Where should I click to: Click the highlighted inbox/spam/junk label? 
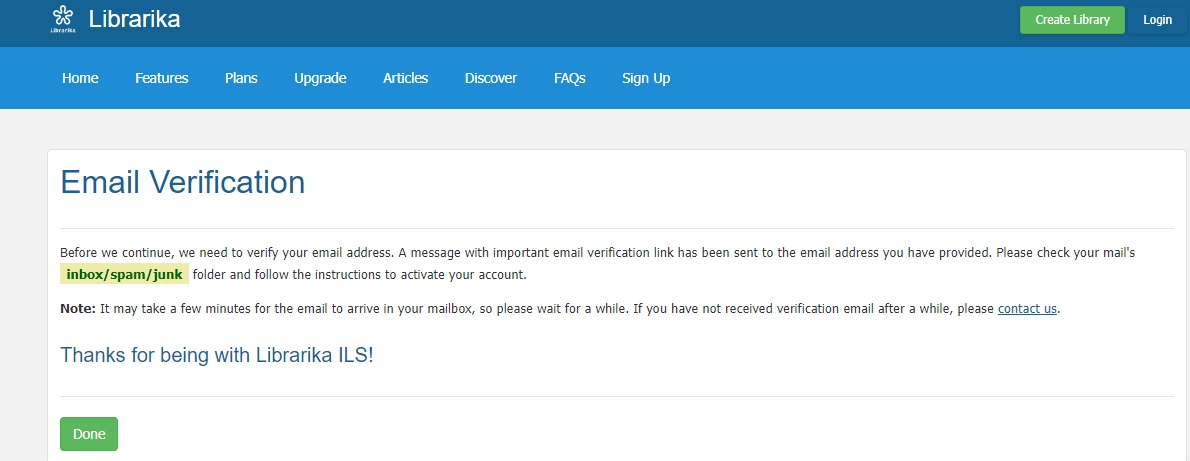coord(124,274)
